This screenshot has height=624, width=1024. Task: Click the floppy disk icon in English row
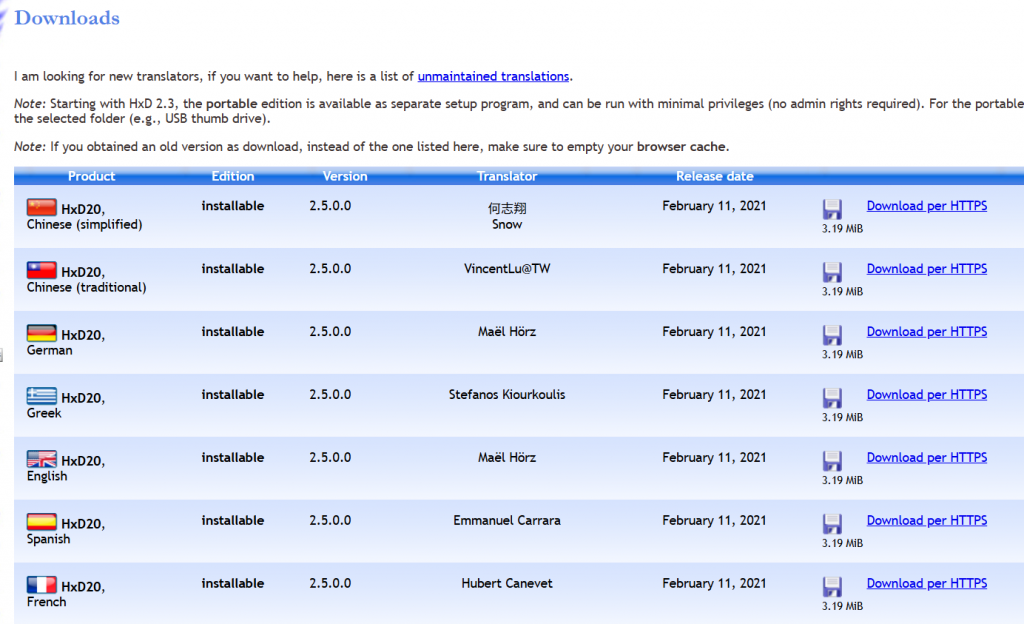point(832,461)
